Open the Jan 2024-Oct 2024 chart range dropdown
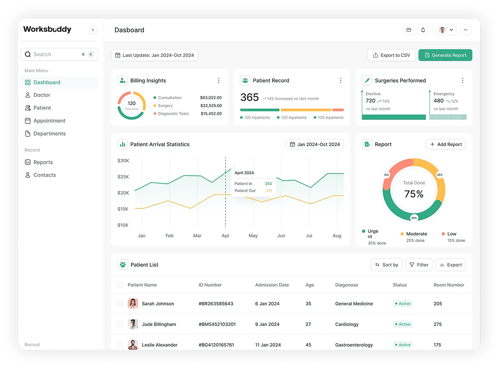500x368 pixels. 315,144
